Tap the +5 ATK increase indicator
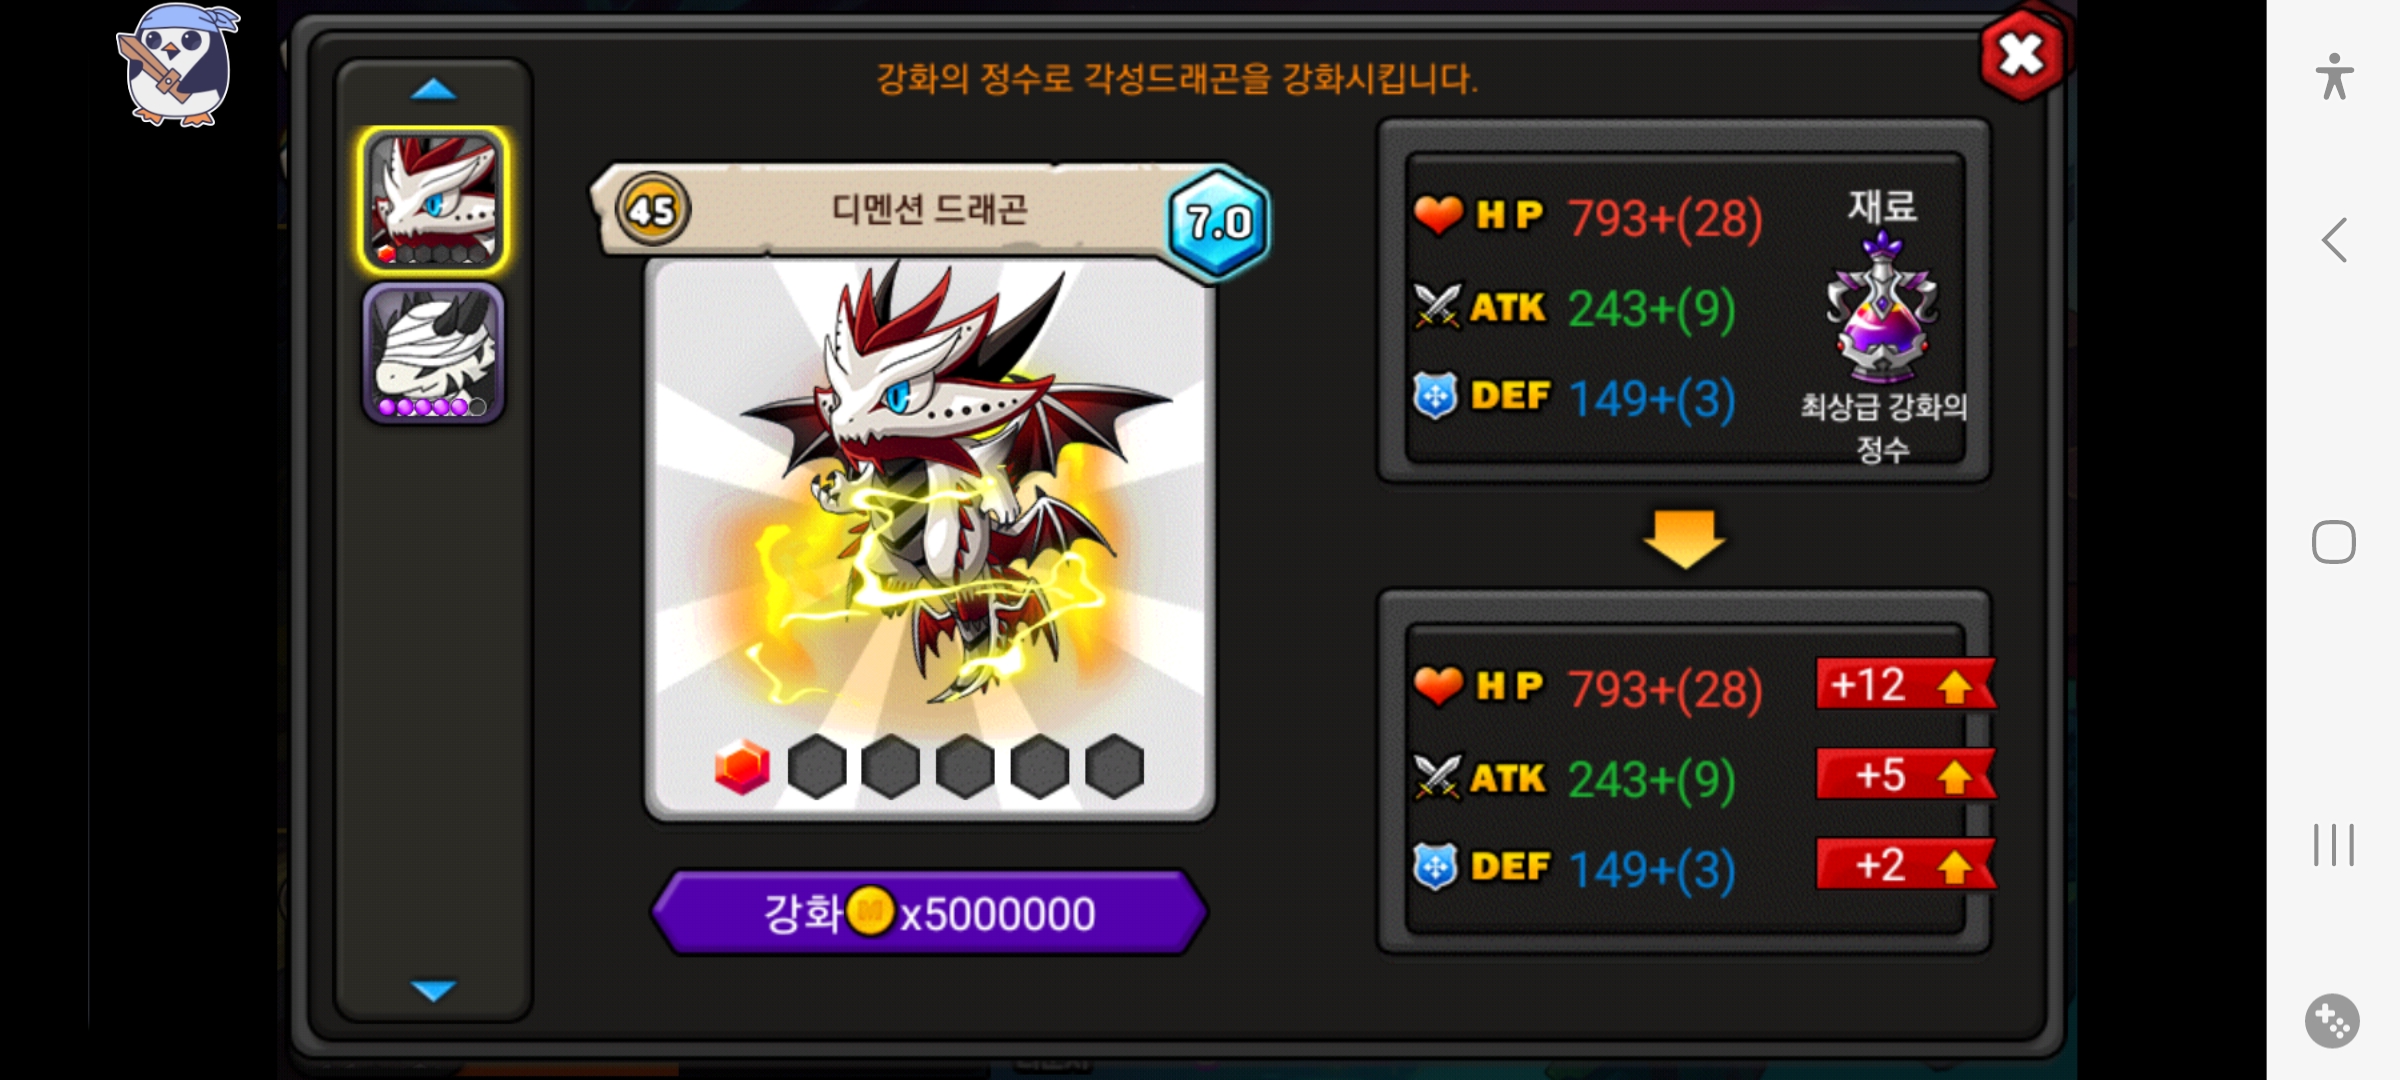Screen dimensions: 2400x1080 coord(1904,775)
